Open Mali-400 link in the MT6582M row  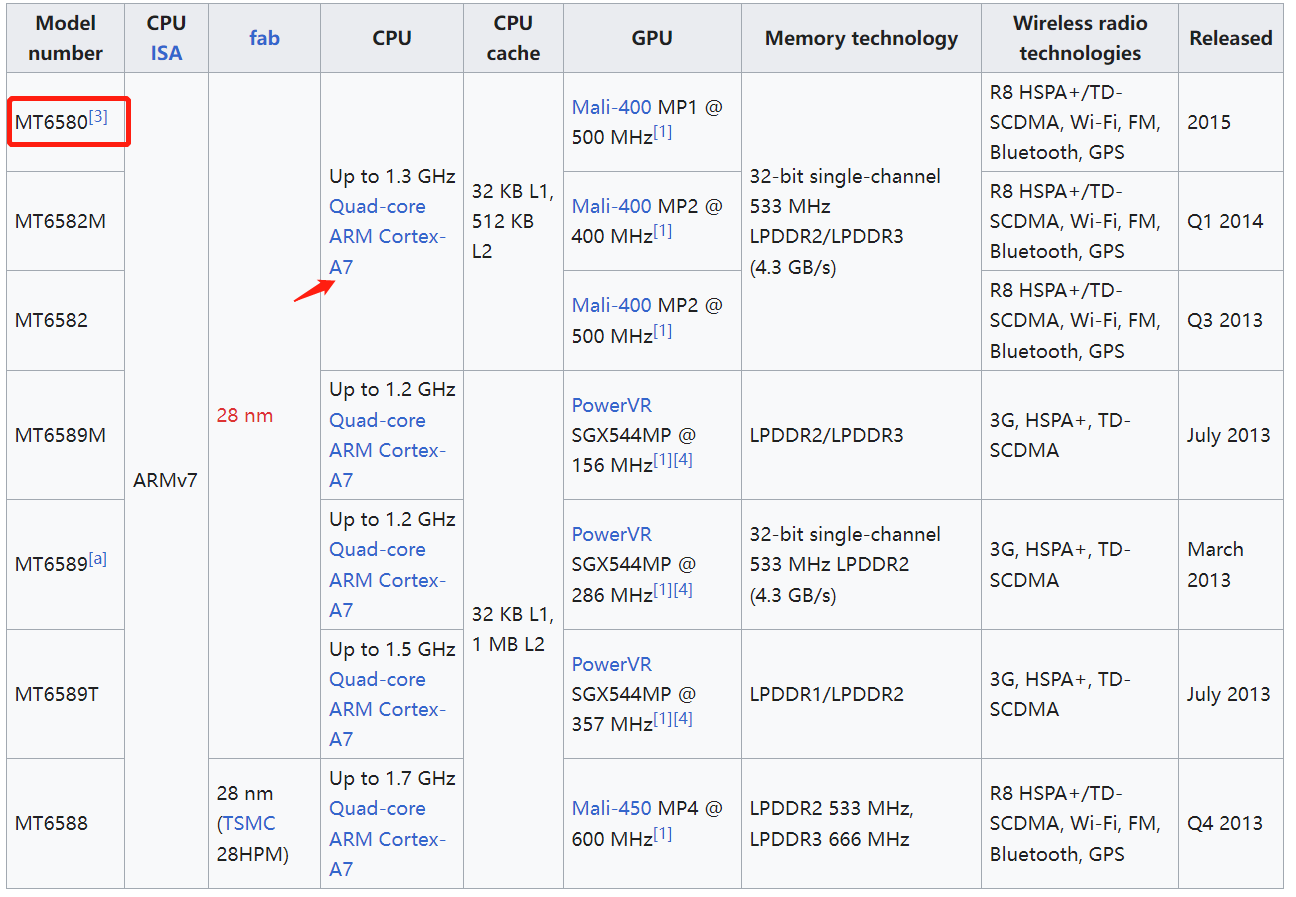click(612, 206)
